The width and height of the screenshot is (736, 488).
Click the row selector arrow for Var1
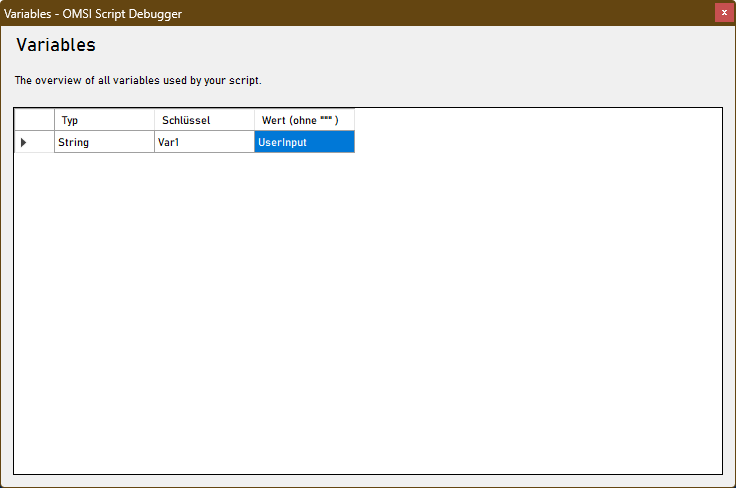[x=24, y=143]
